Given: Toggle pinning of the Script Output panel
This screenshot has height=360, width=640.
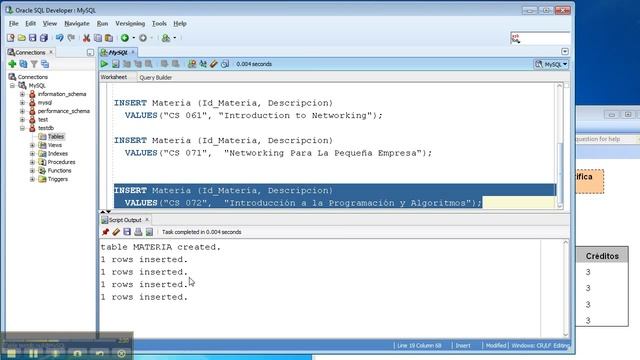Looking at the screenshot, I should 105,232.
